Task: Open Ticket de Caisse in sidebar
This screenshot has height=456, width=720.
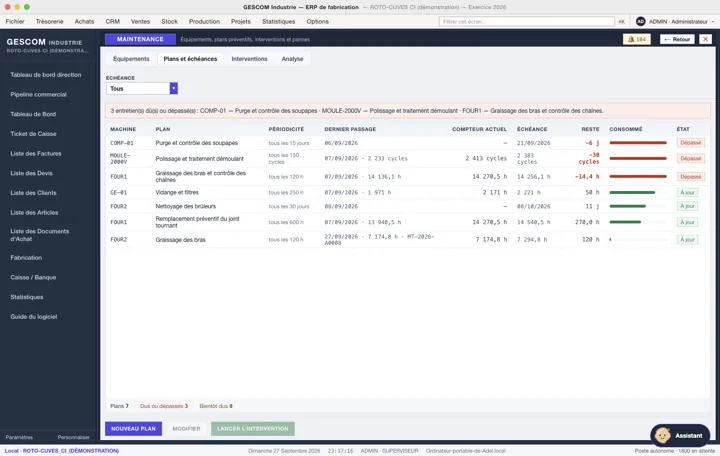Action: click(34, 134)
